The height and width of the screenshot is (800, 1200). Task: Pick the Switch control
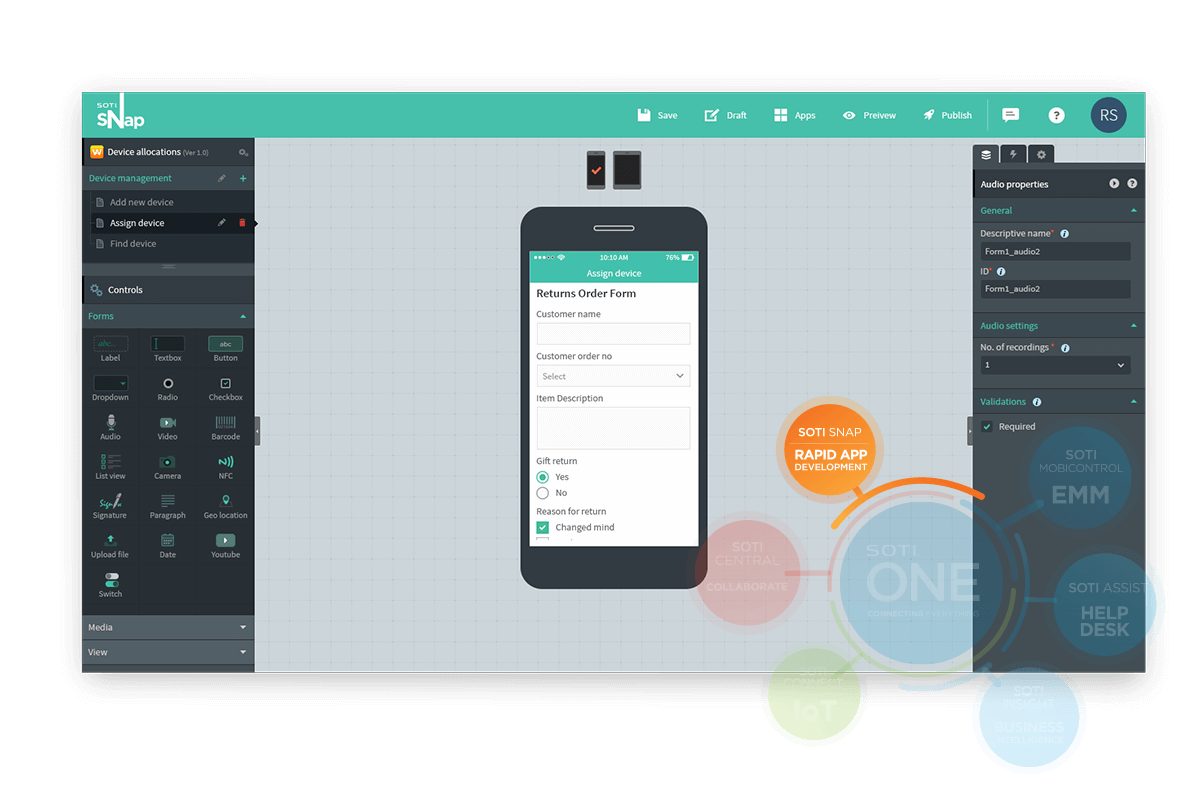click(x=110, y=585)
